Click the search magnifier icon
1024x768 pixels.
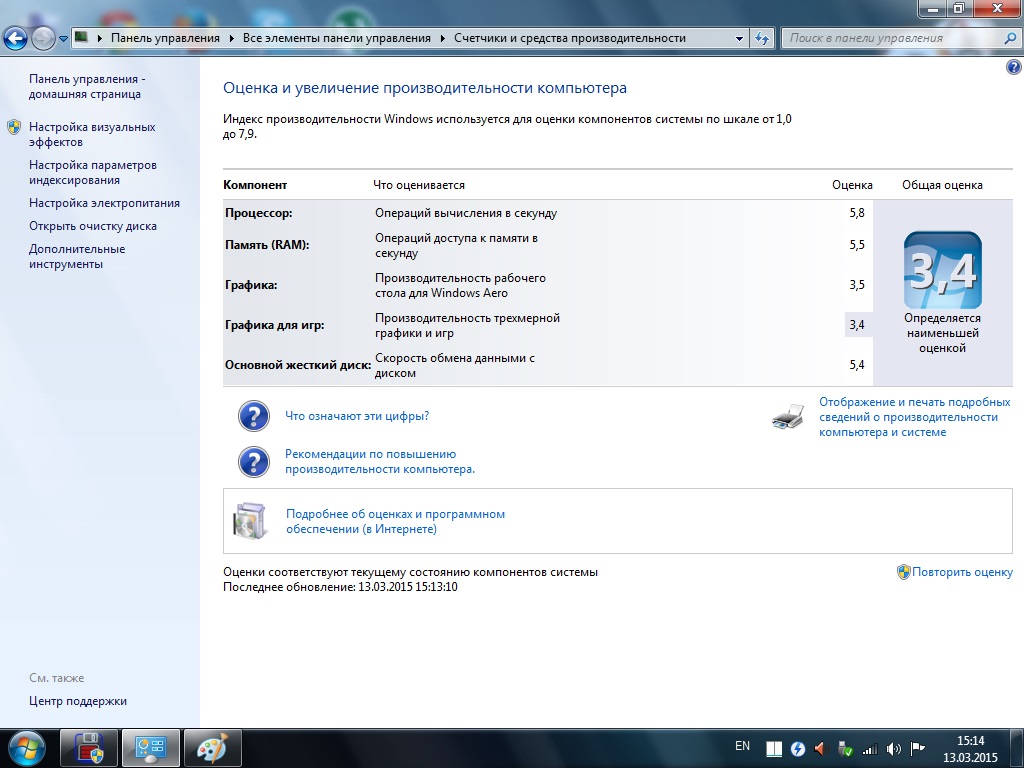pyautogui.click(x=1010, y=38)
